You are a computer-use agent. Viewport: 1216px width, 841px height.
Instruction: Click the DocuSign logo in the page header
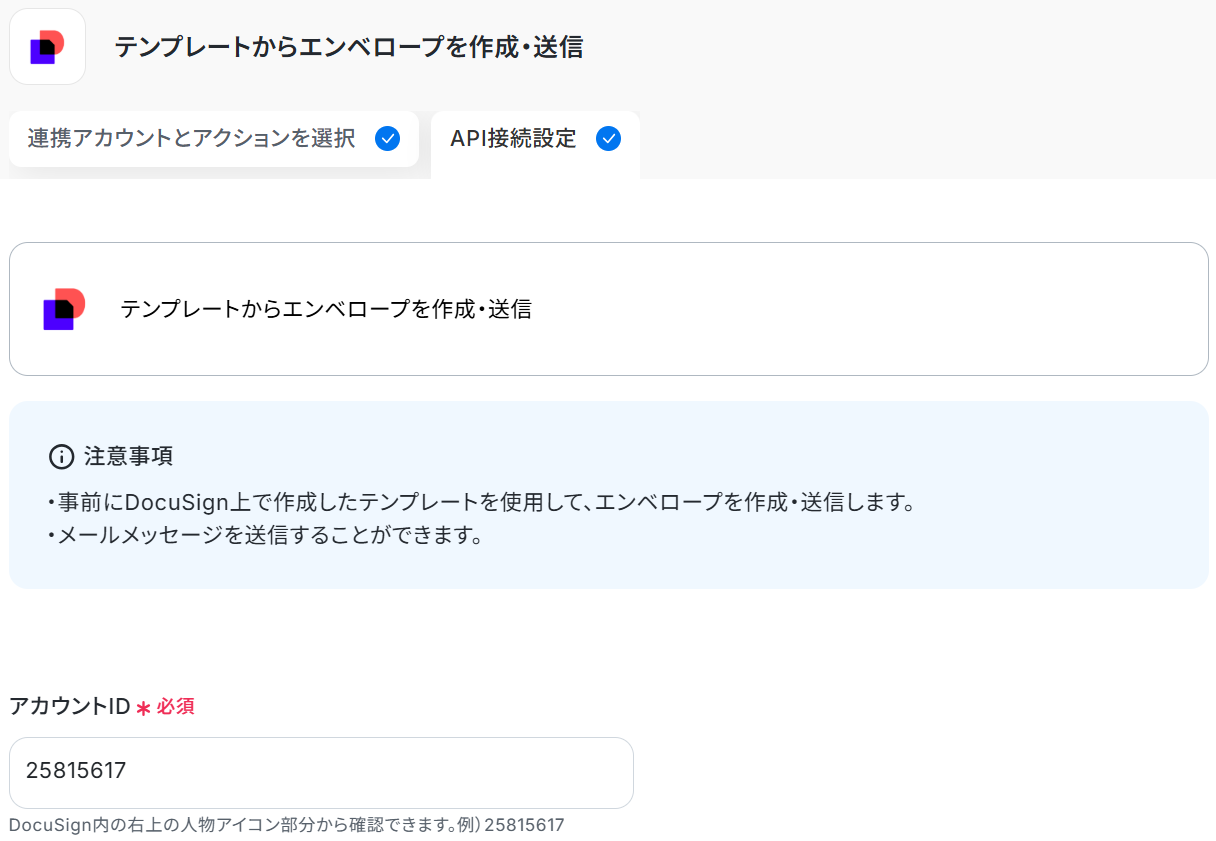[x=47, y=47]
